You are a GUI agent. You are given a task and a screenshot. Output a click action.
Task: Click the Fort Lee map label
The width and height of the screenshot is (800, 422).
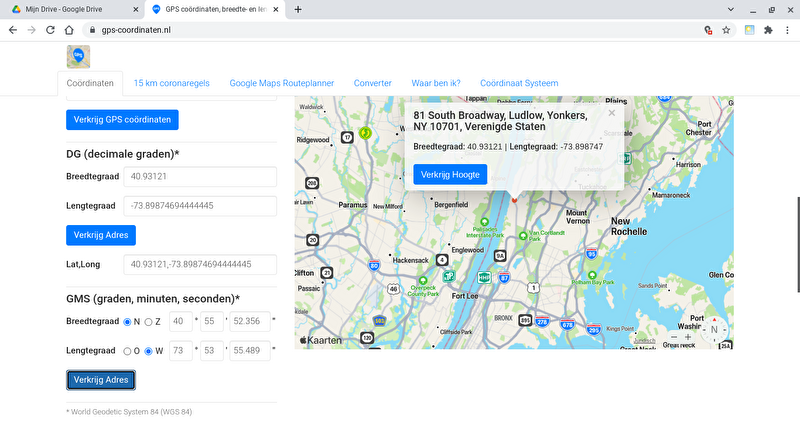465,296
